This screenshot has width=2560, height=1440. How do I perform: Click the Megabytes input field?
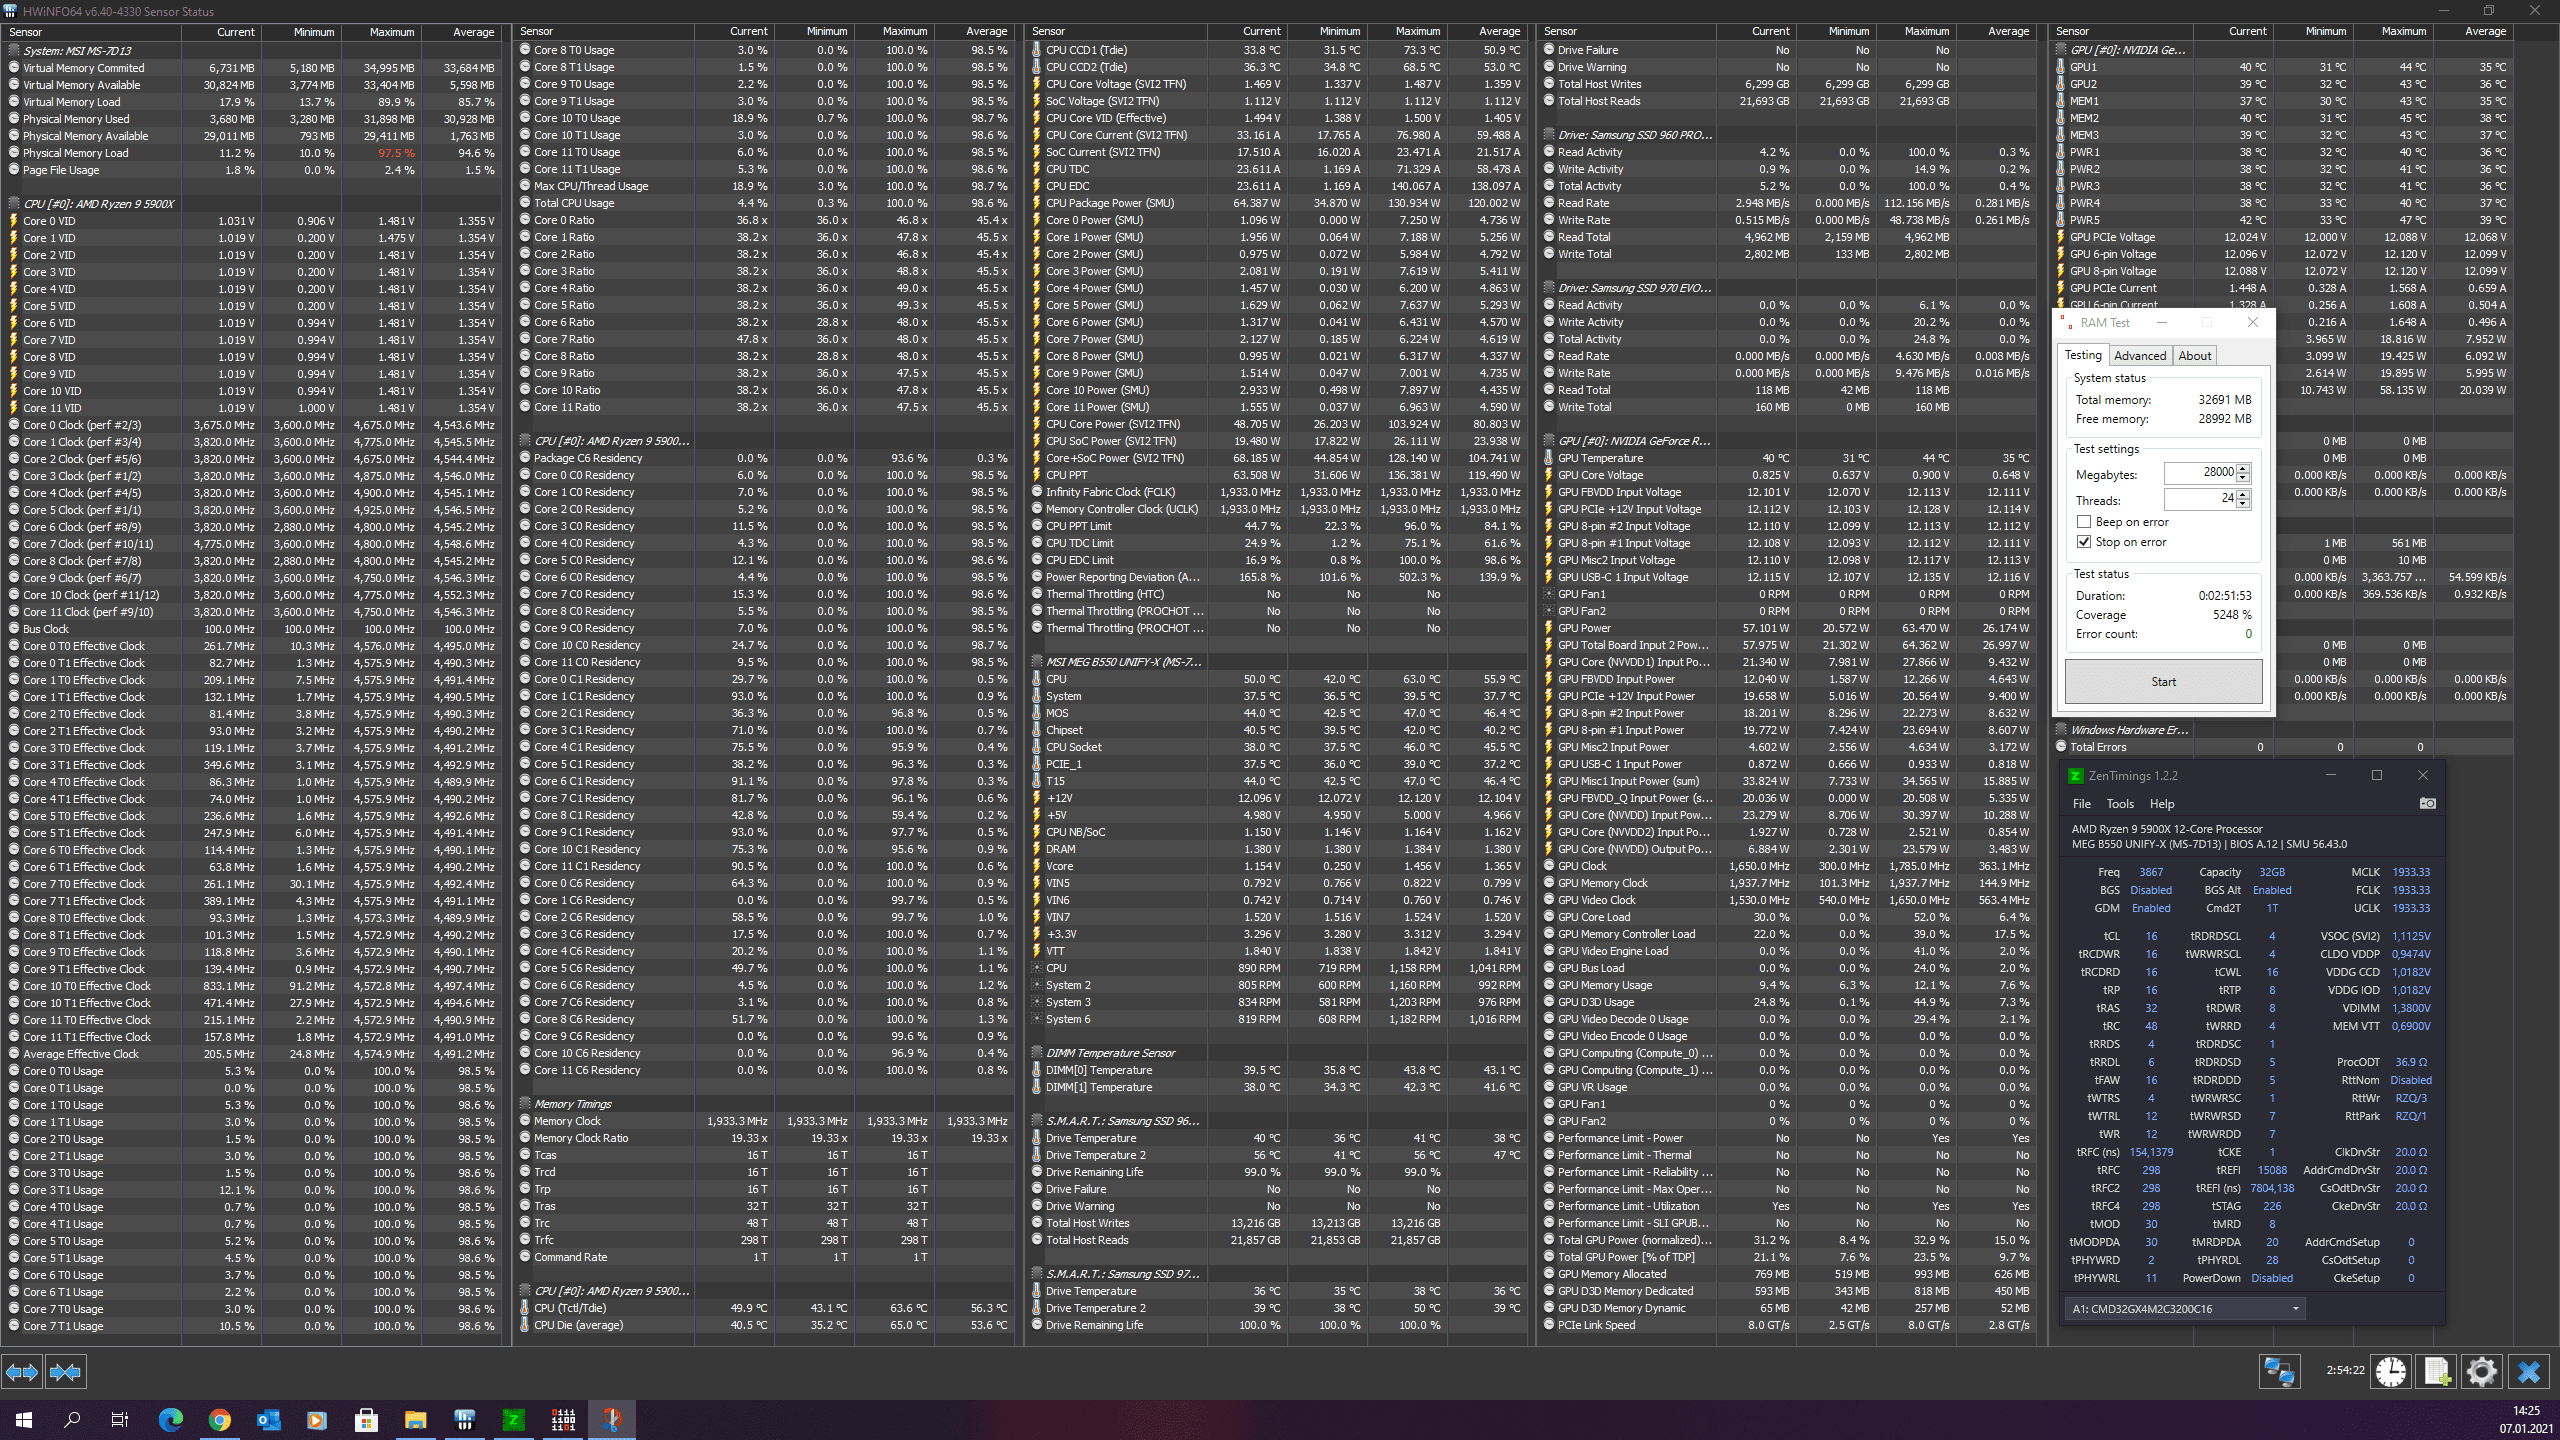tap(2200, 472)
